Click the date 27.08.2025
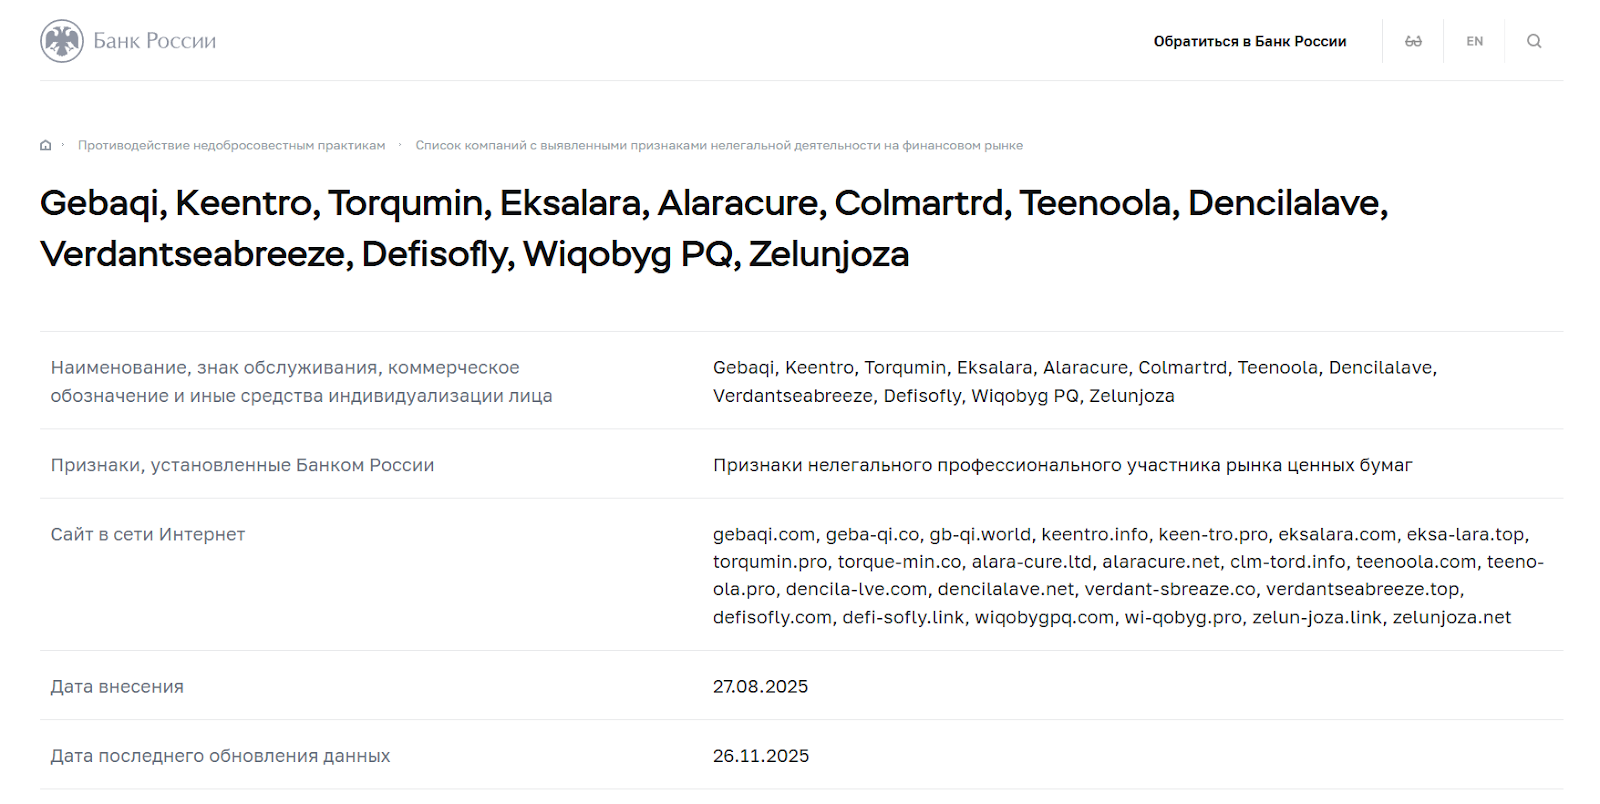1600x804 pixels. [760, 686]
